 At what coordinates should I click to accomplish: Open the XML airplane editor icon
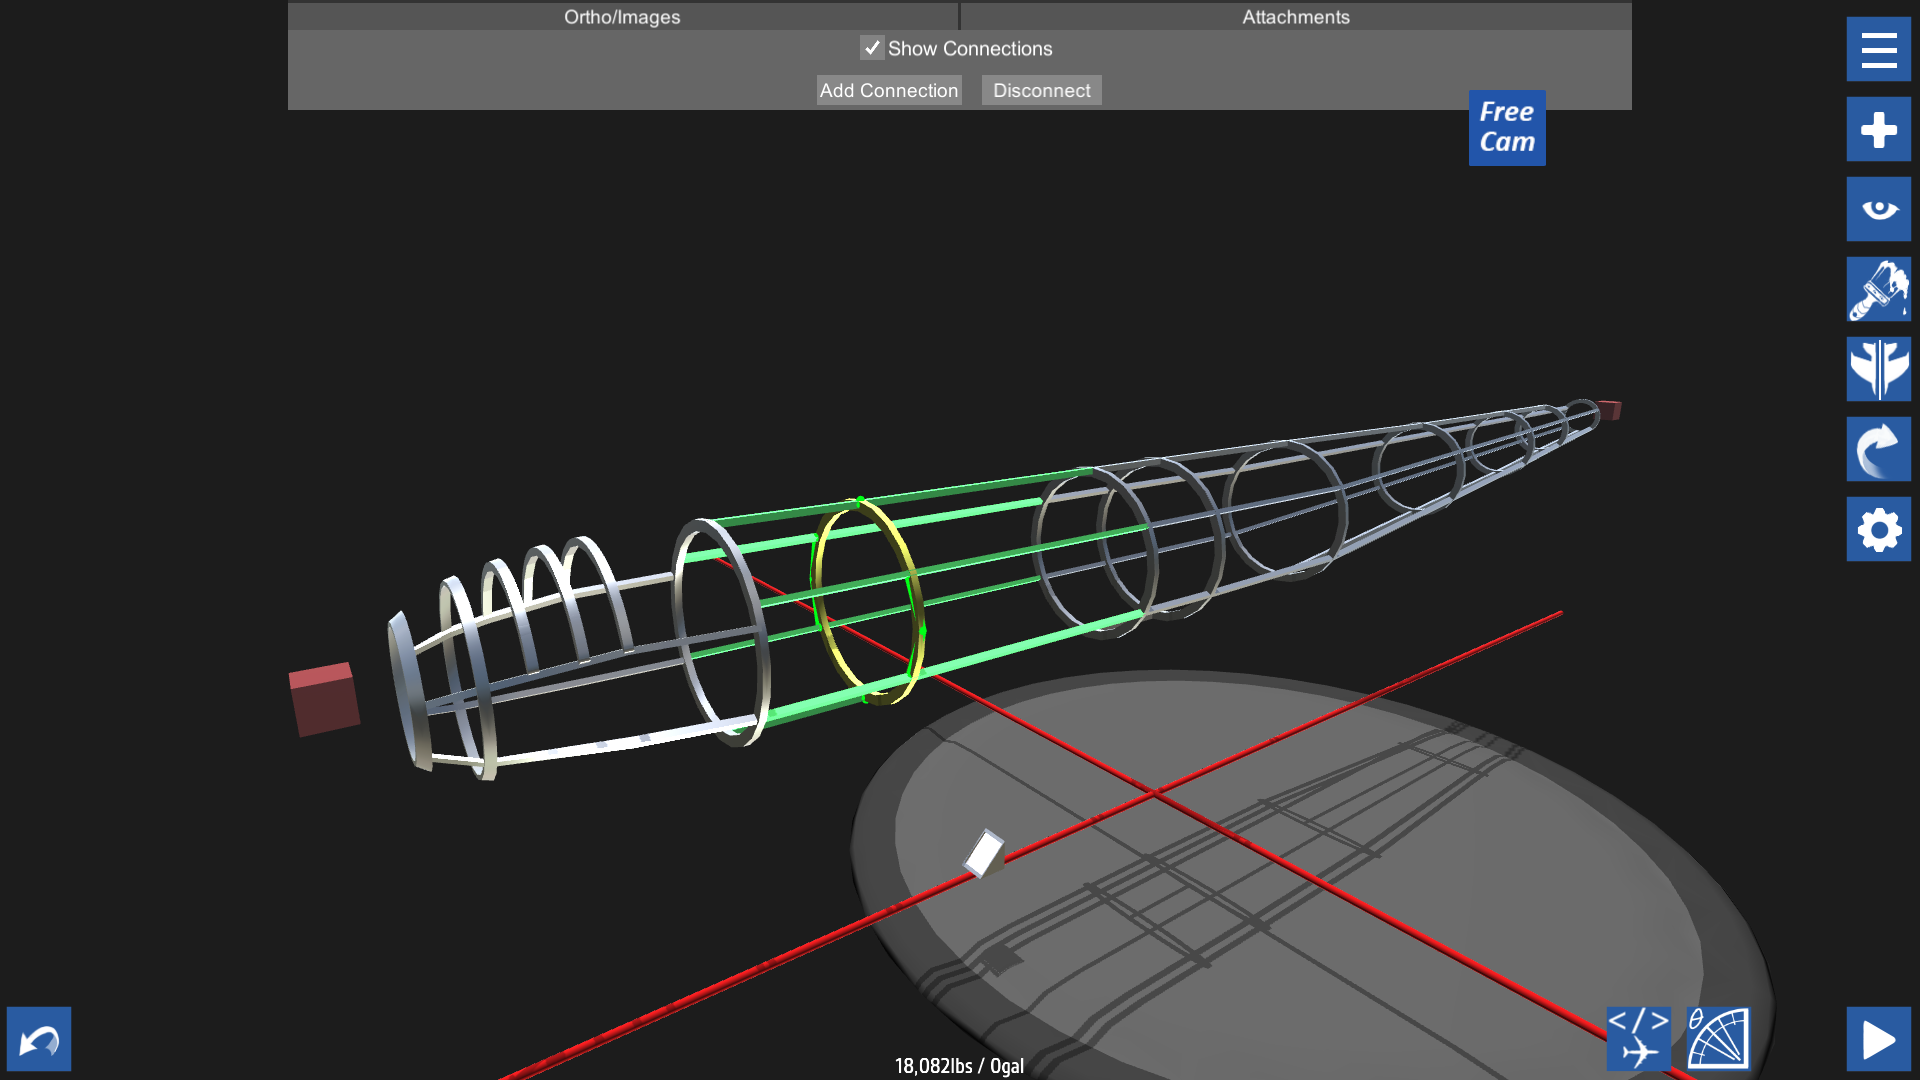(x=1638, y=1039)
